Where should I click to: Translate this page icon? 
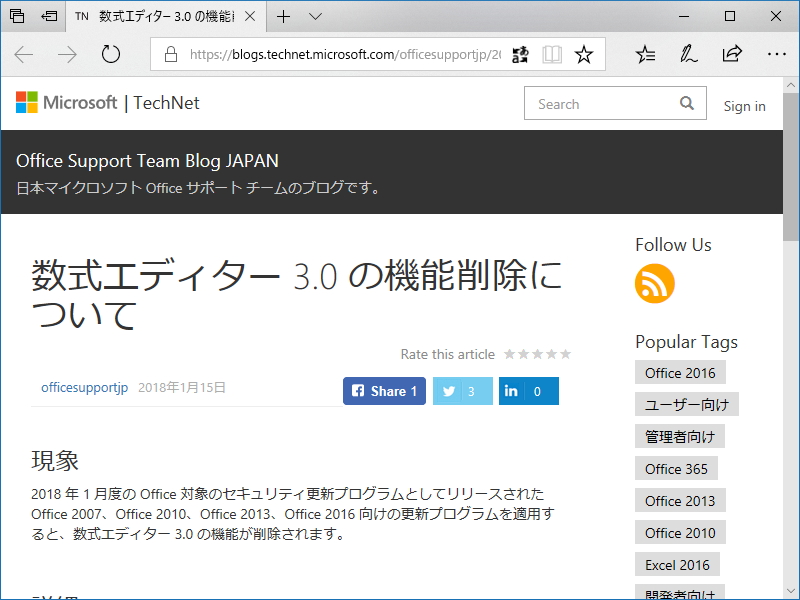point(520,54)
